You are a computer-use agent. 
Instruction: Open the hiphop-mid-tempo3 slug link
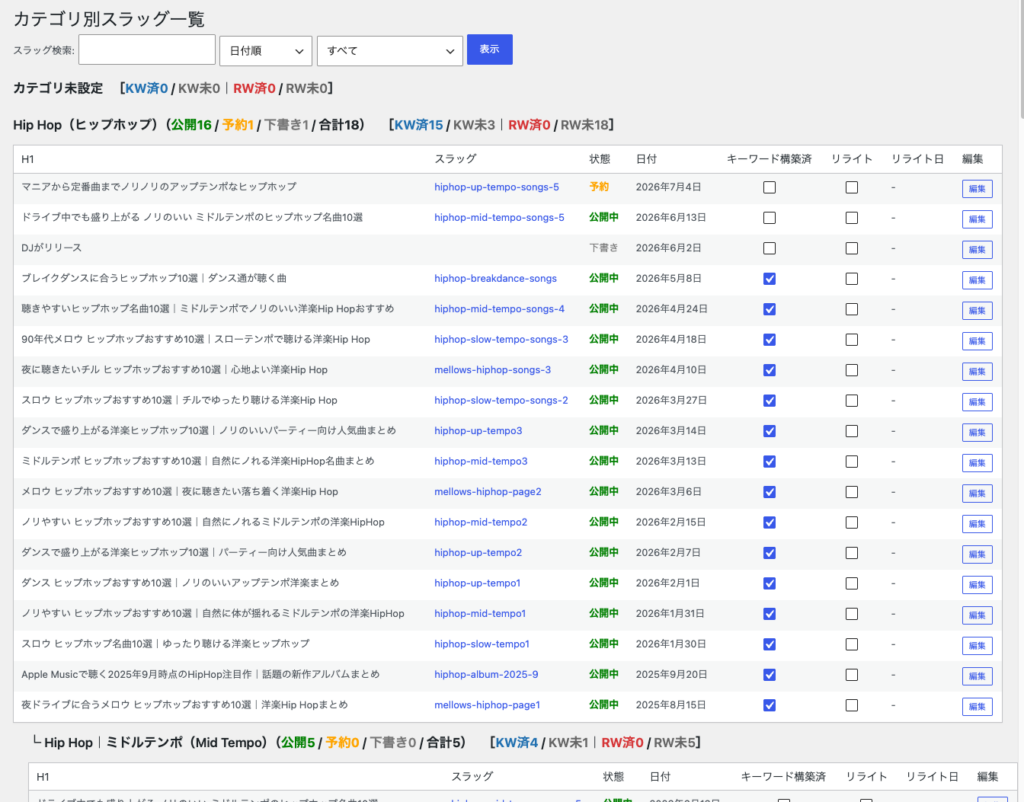click(x=481, y=461)
